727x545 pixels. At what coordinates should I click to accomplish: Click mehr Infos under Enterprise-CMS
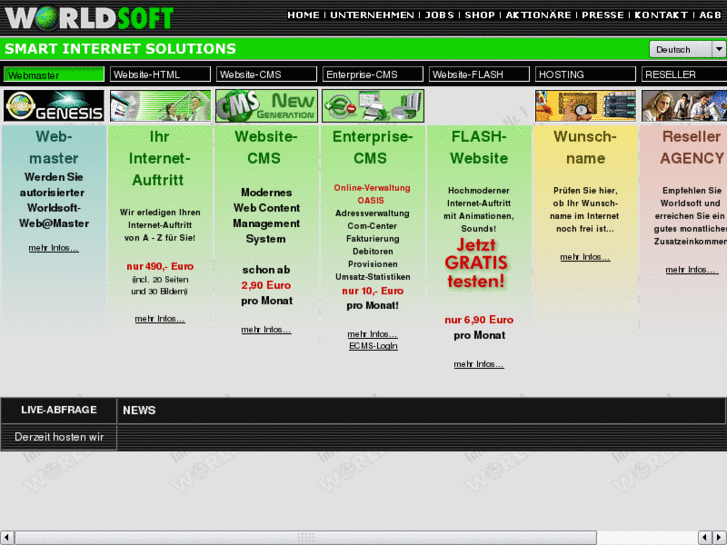[373, 334]
